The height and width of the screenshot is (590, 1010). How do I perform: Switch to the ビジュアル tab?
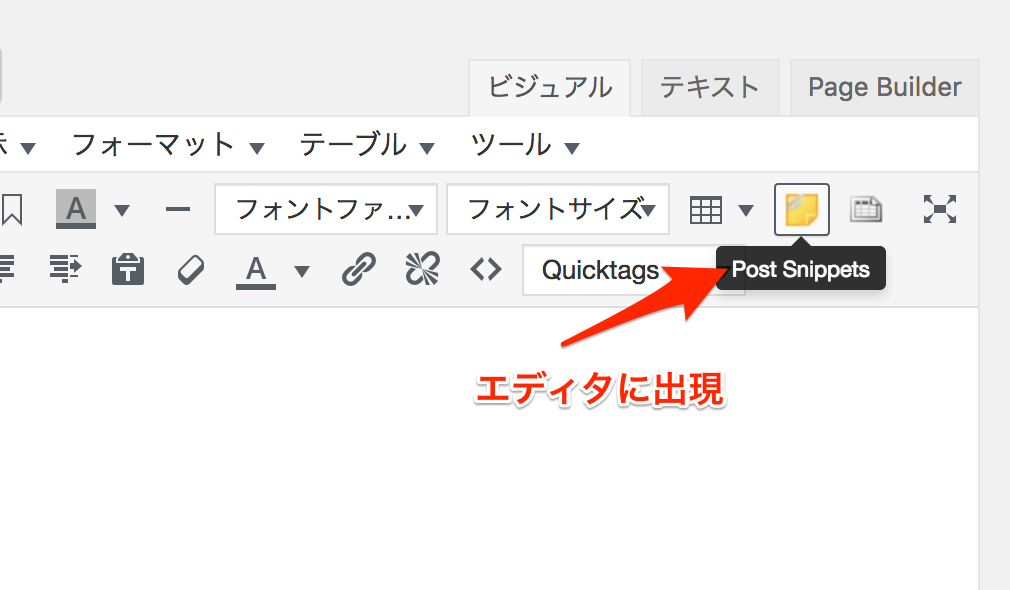tap(549, 88)
